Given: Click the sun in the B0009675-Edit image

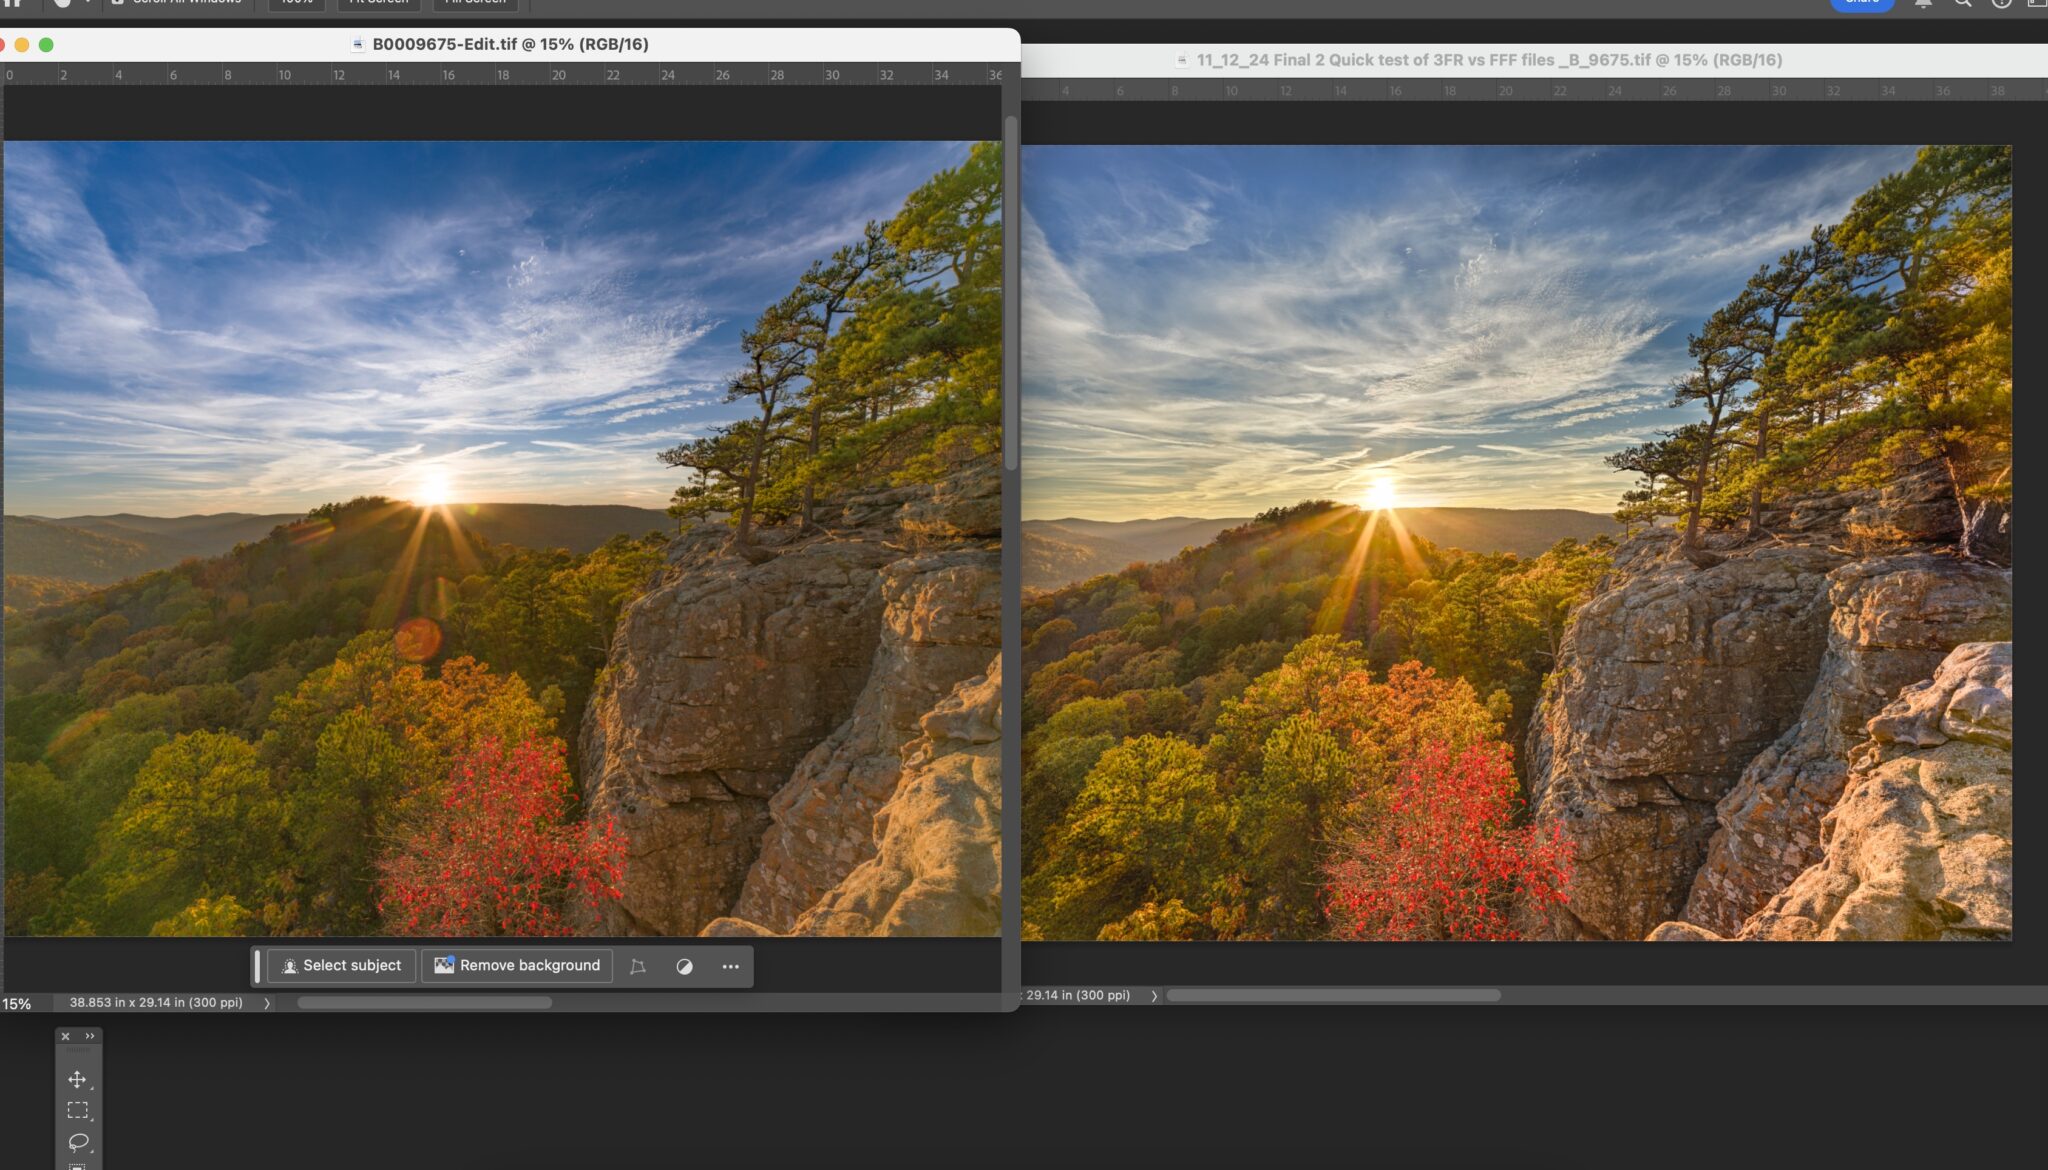Looking at the screenshot, I should tap(434, 487).
